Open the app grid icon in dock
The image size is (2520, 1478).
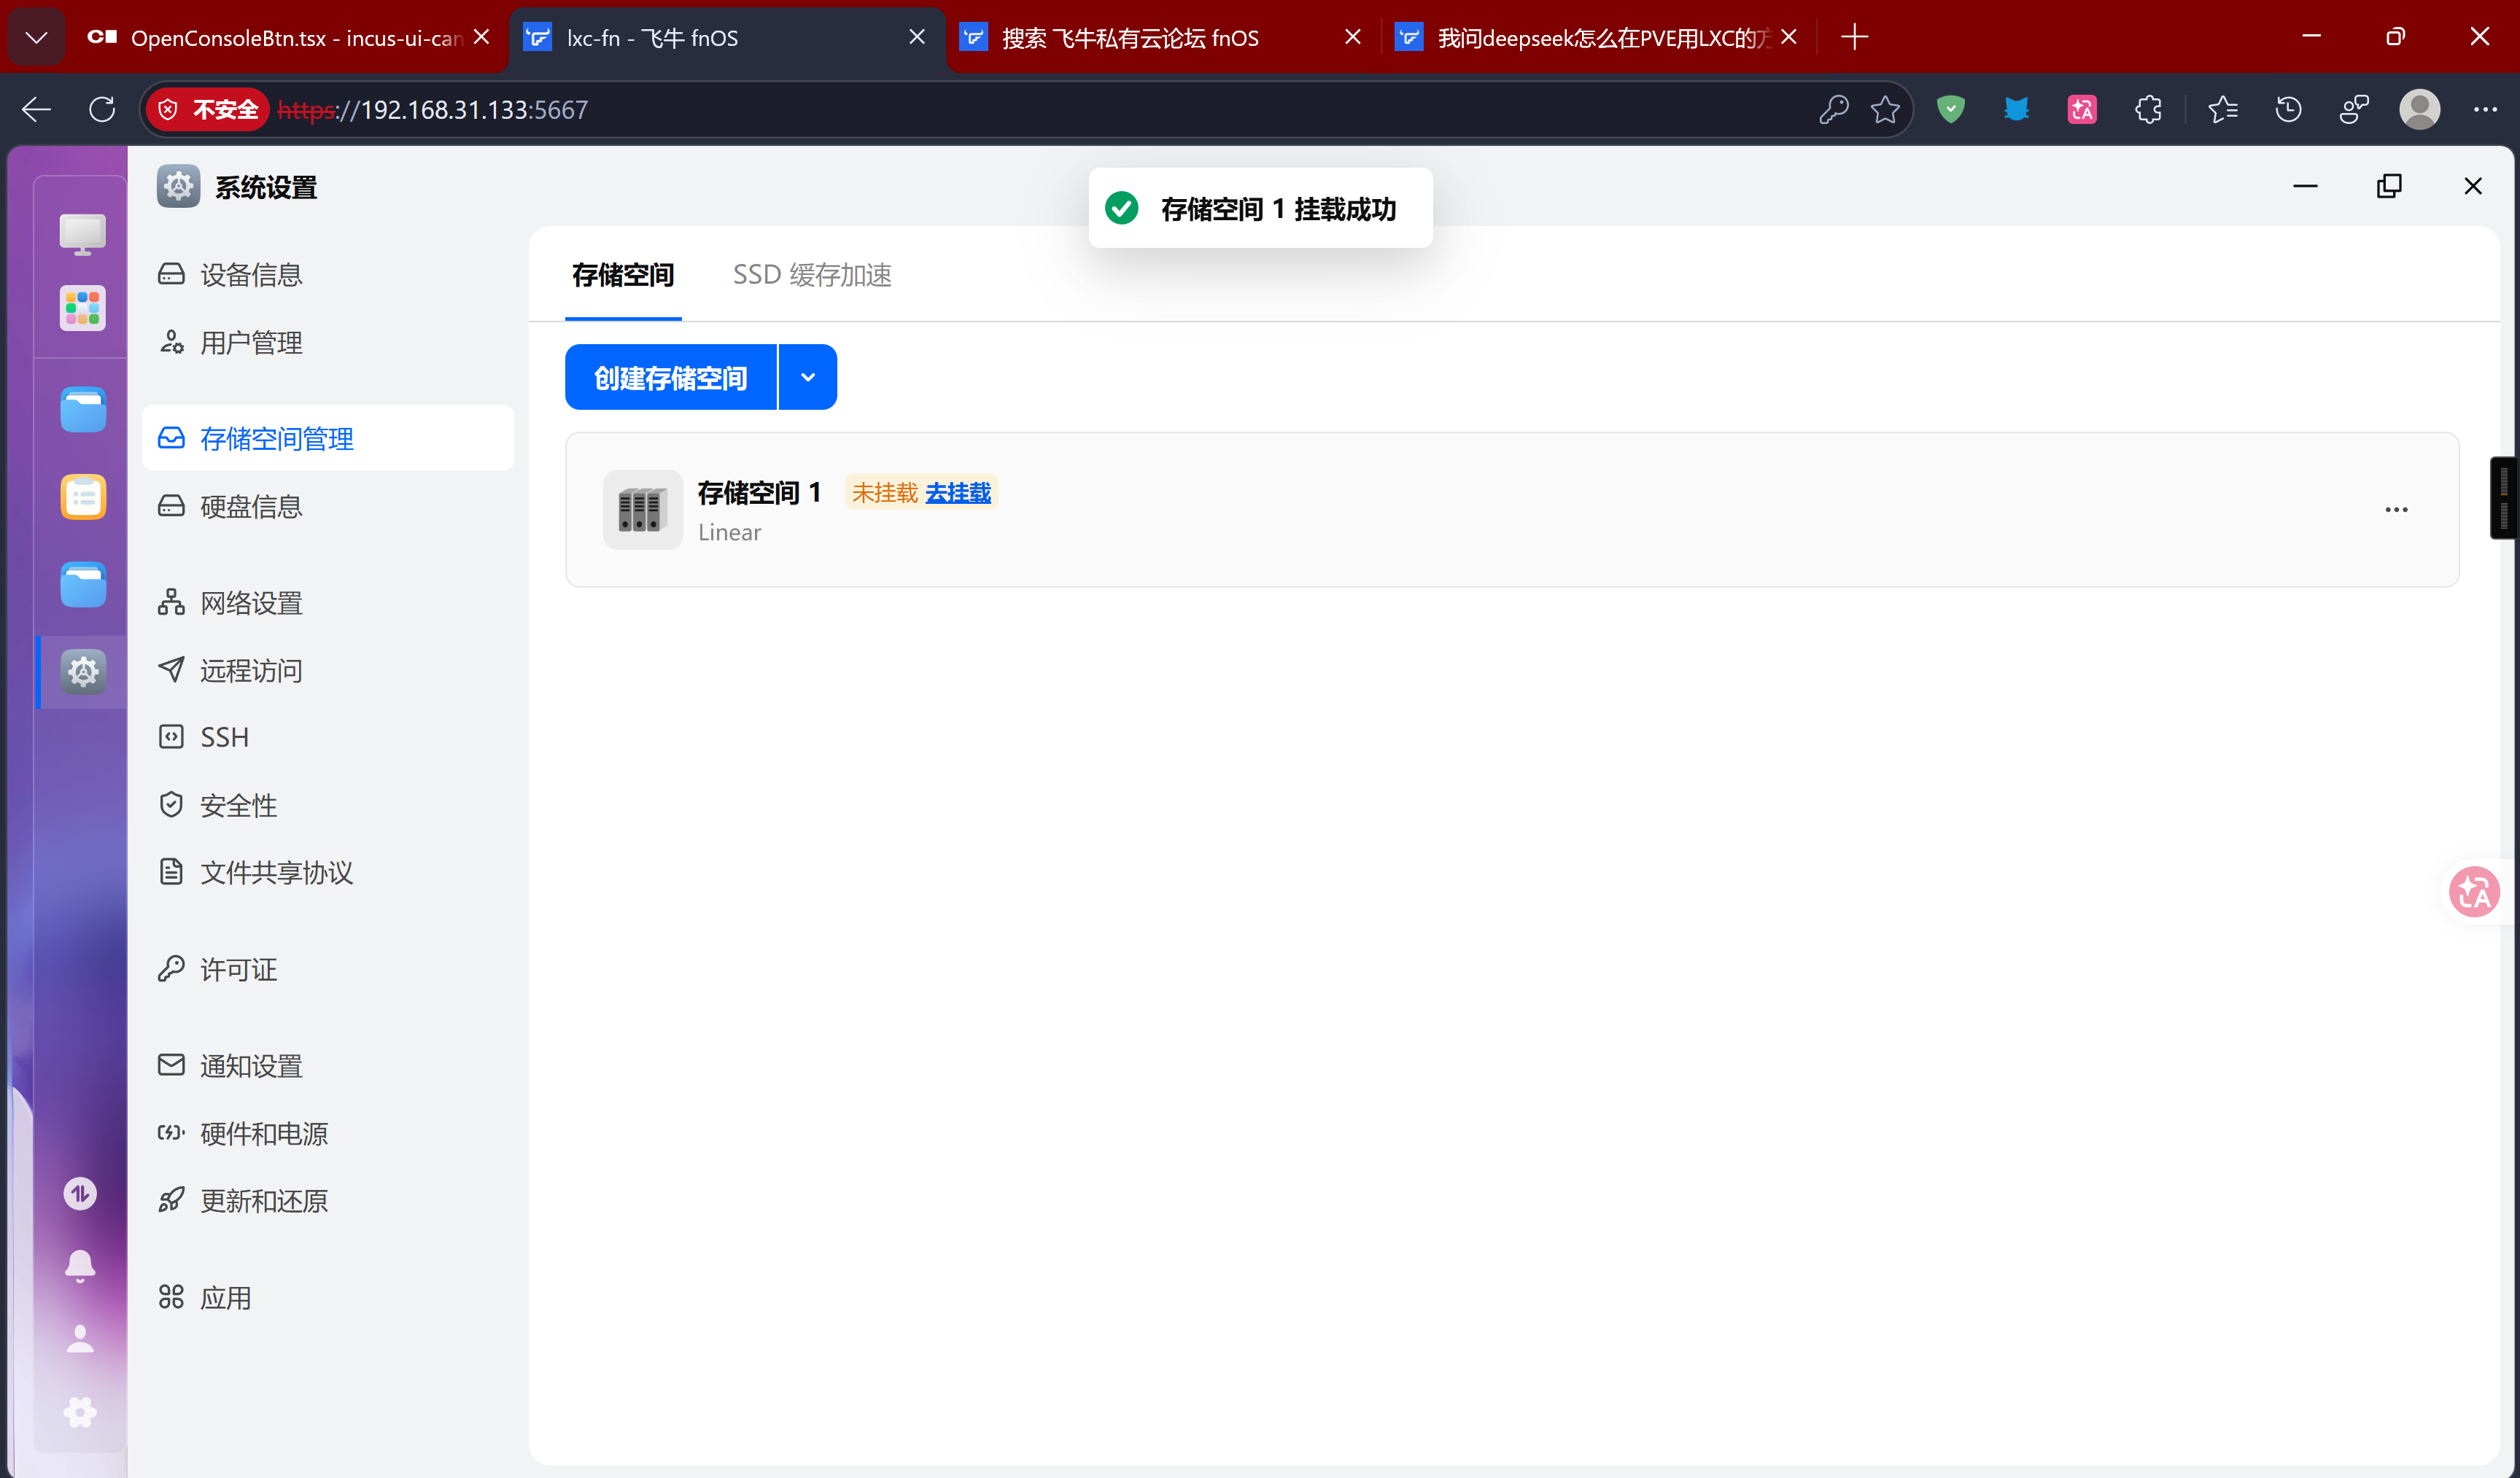tap(82, 308)
